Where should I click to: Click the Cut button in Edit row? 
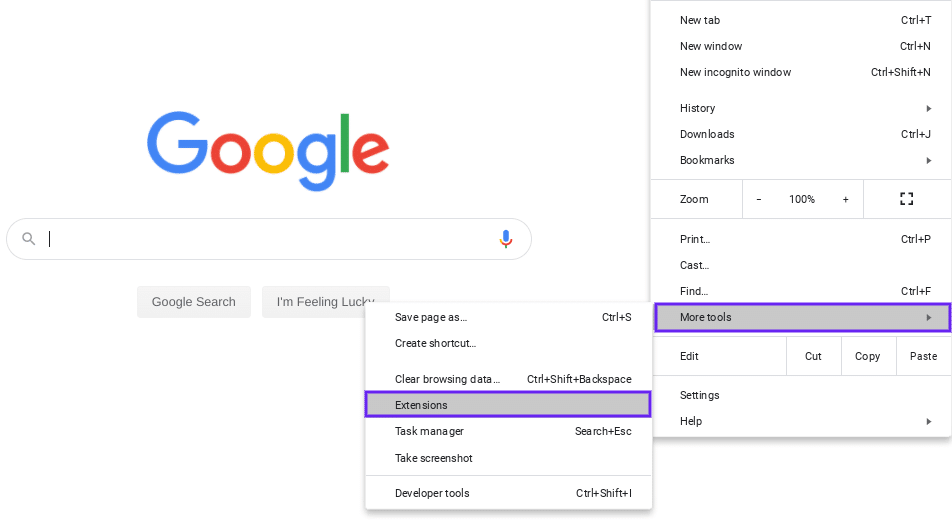pos(813,356)
